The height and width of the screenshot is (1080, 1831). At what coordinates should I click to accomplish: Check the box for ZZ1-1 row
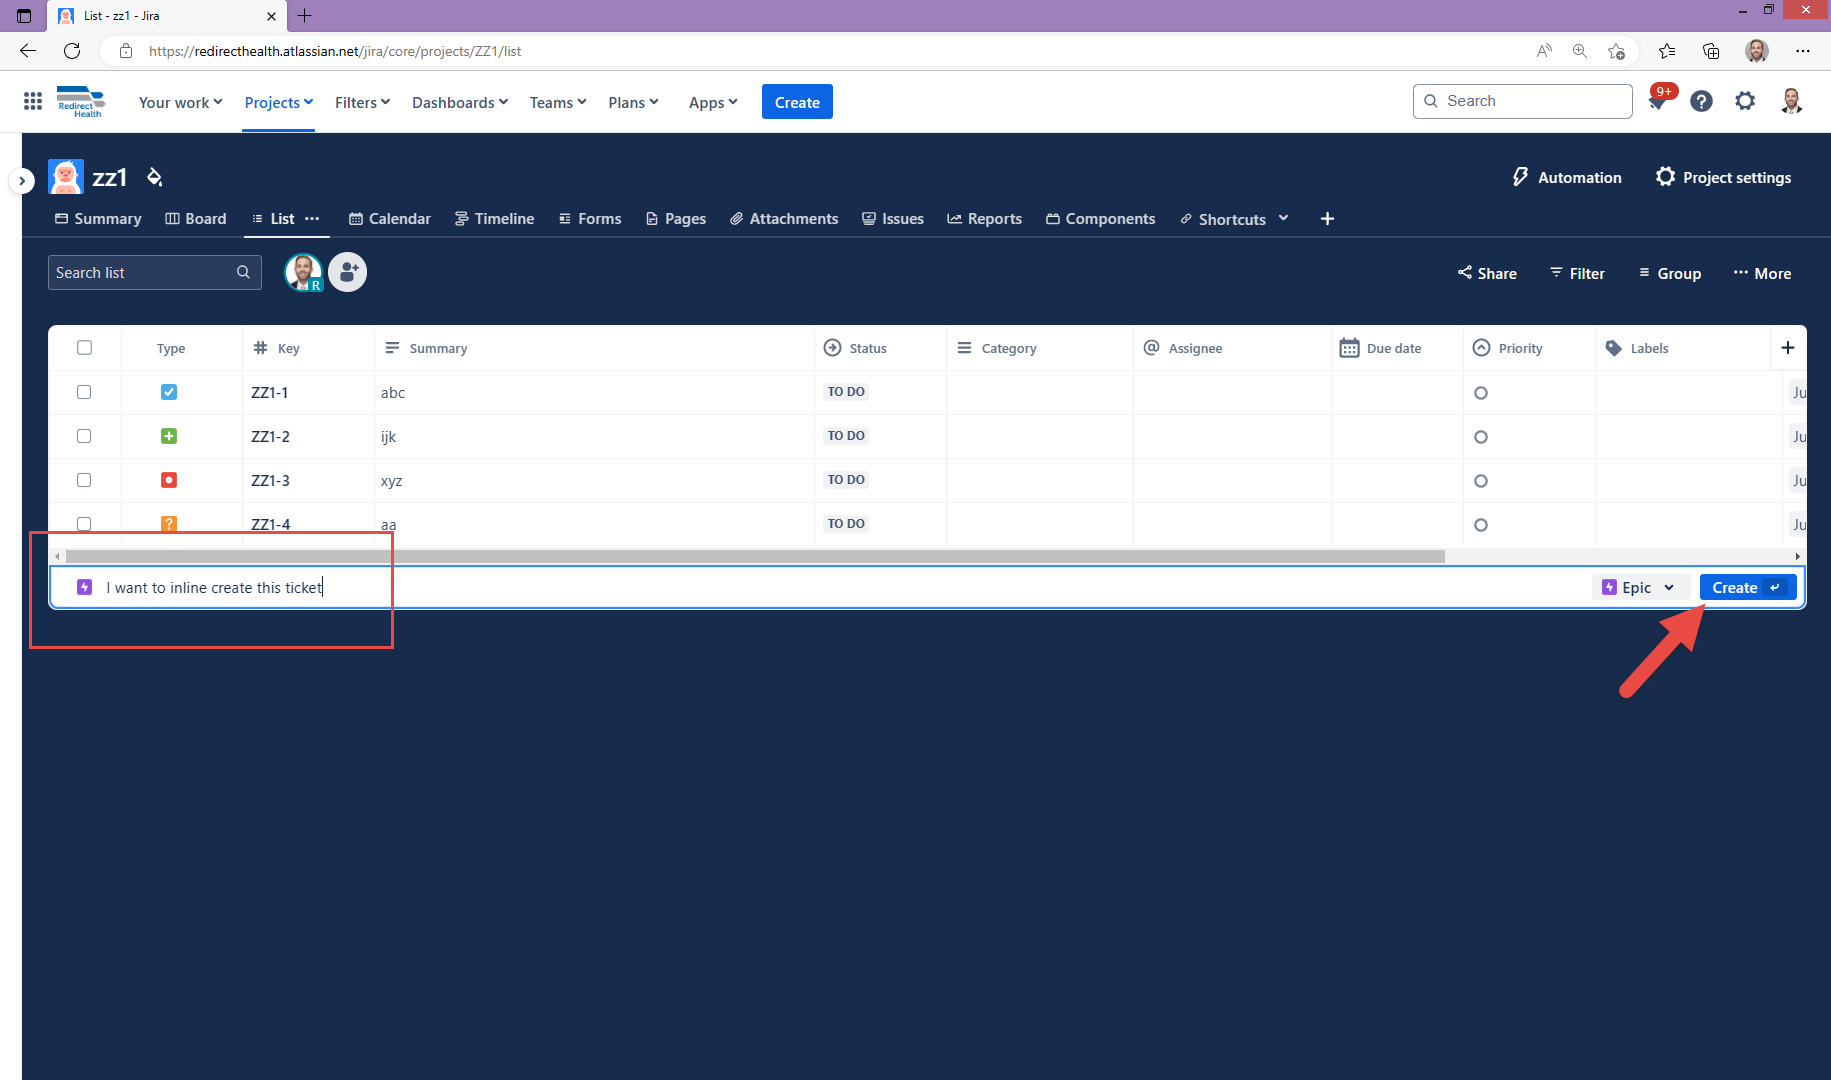click(84, 392)
